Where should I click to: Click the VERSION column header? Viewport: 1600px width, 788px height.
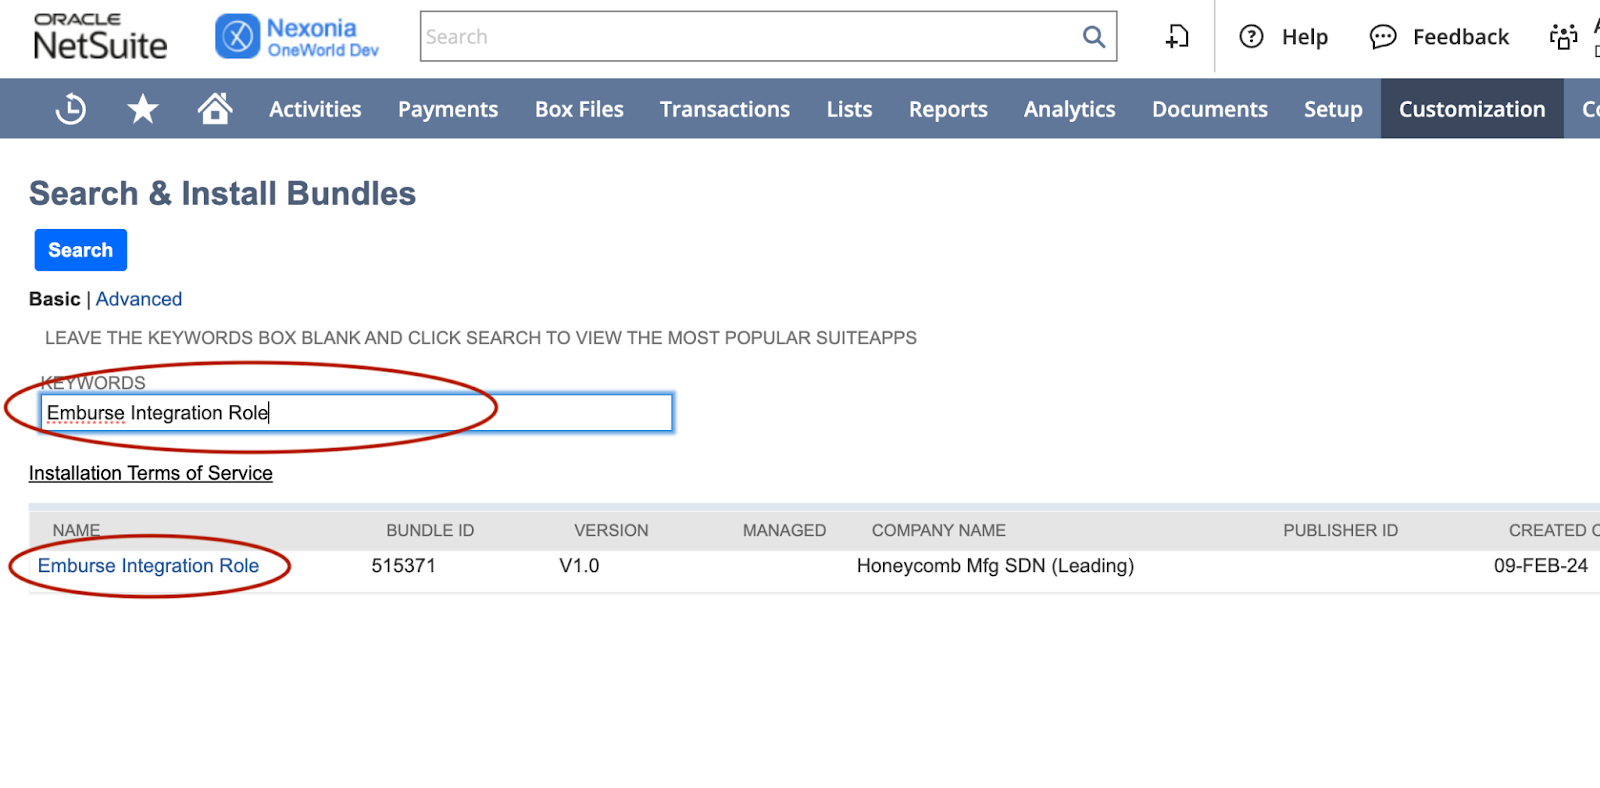611,530
